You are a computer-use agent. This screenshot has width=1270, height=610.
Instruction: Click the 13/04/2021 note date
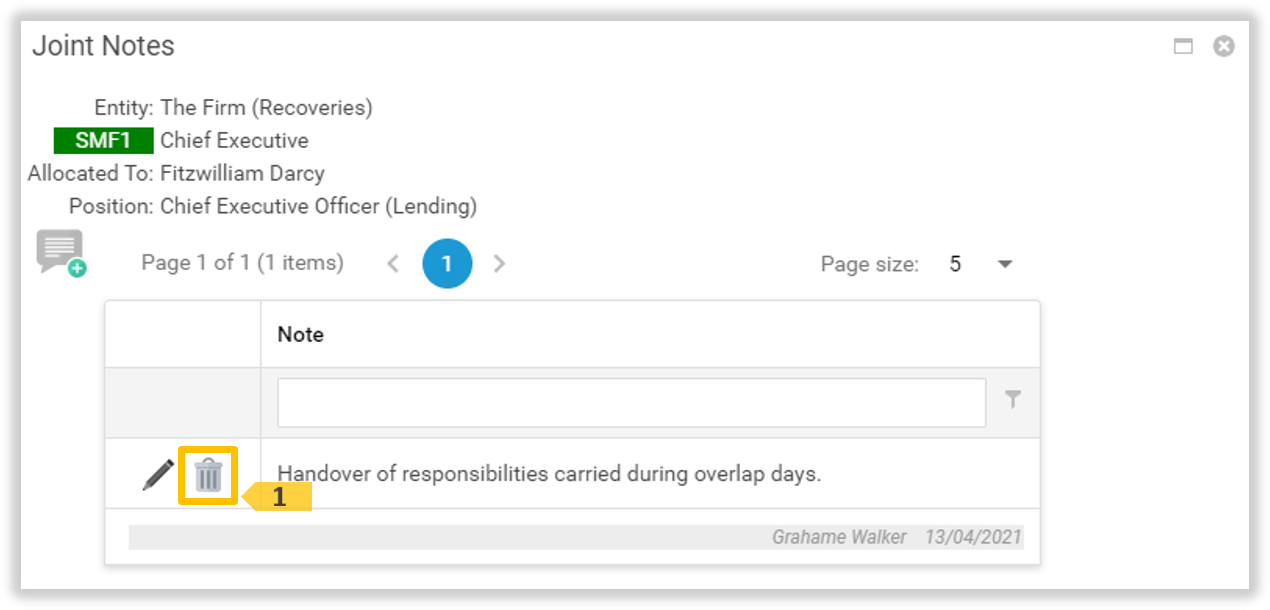point(973,537)
